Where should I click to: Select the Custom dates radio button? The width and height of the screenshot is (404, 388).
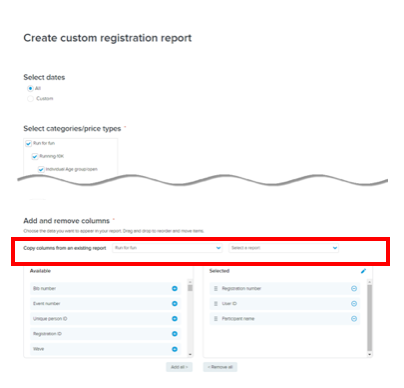coord(30,98)
